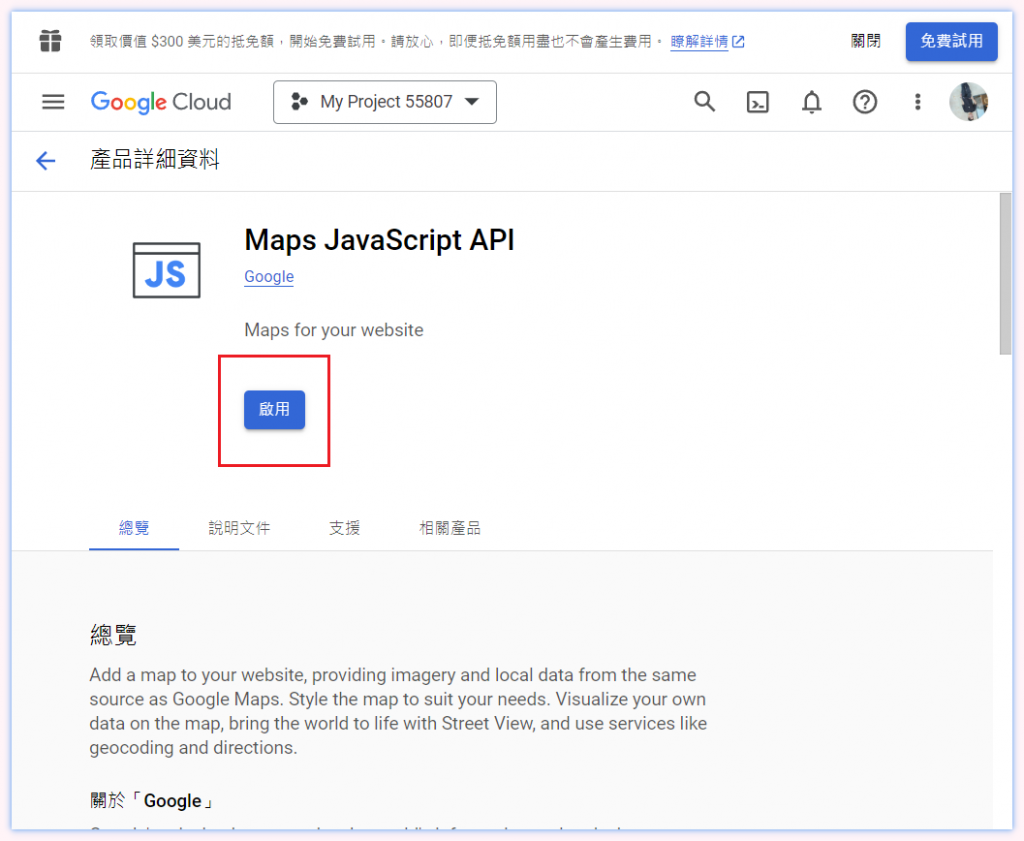Click the 啟用 enable button
The height and width of the screenshot is (841, 1024).
[x=274, y=409]
